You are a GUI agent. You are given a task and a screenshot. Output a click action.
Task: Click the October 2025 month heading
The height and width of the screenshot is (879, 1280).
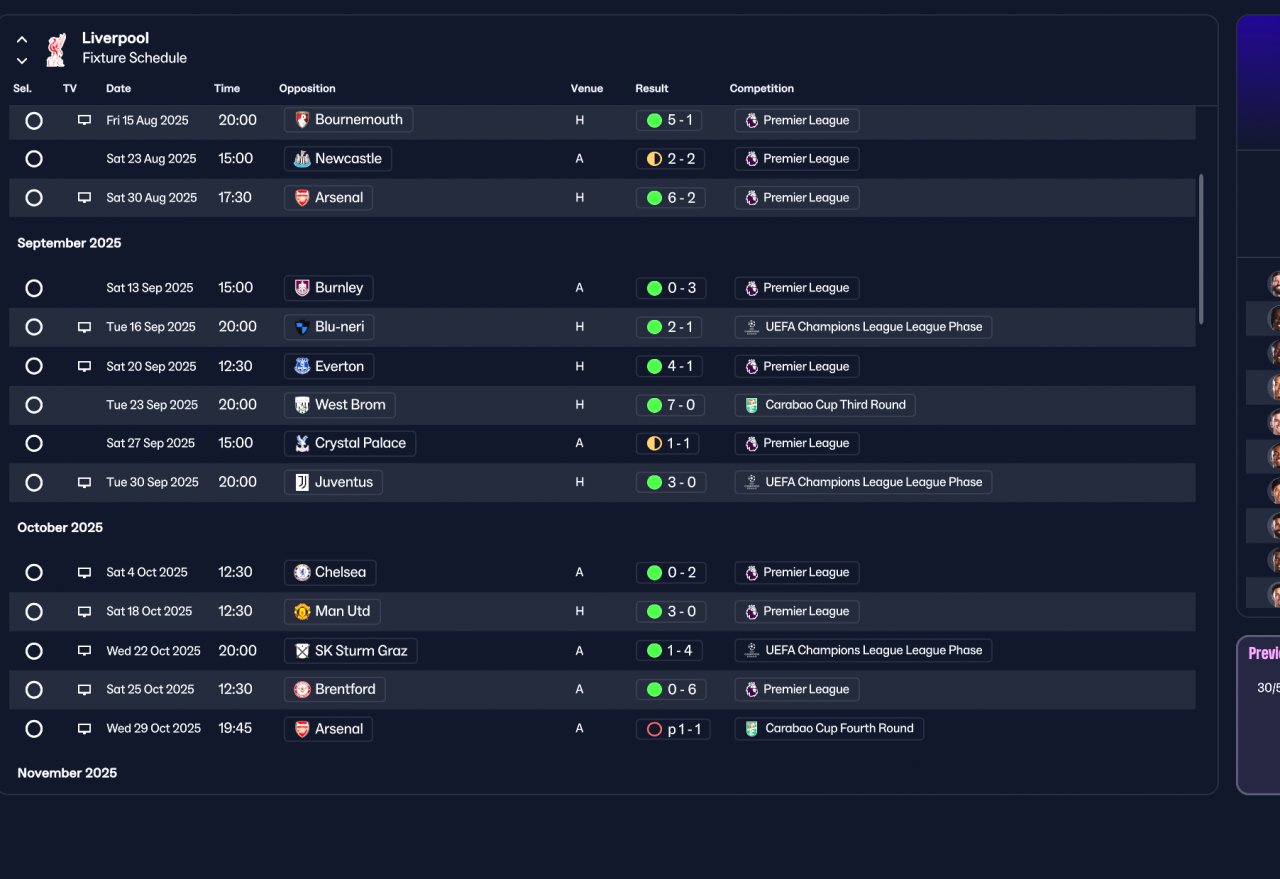point(60,528)
